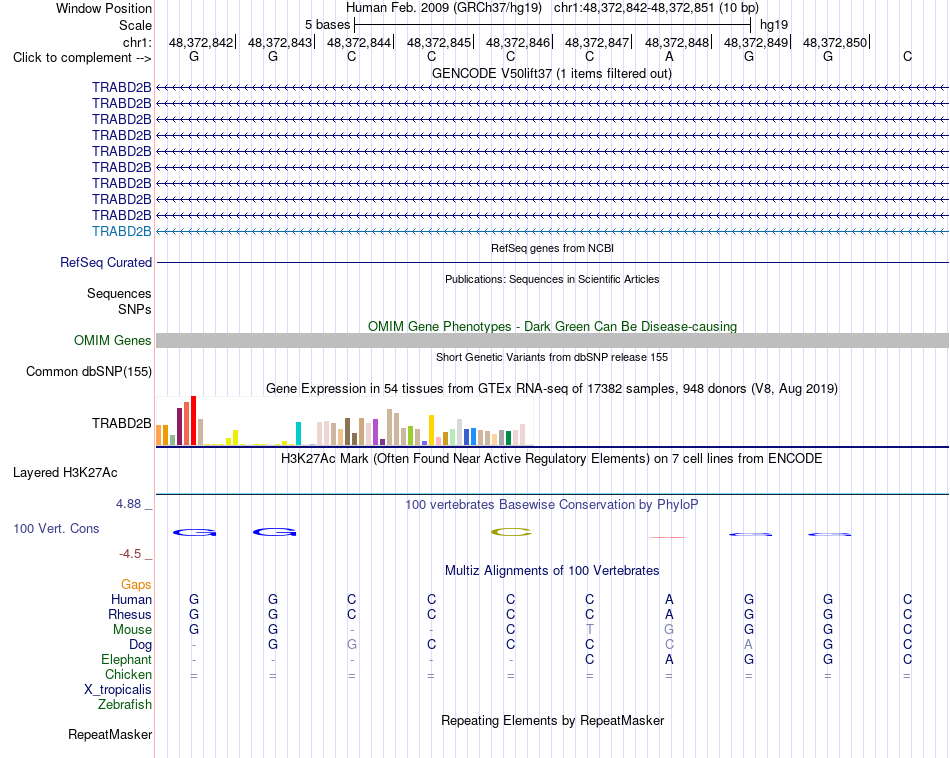The width and height of the screenshot is (950, 758).
Task: Click the purple GTEx expression bar
Action: point(376,432)
